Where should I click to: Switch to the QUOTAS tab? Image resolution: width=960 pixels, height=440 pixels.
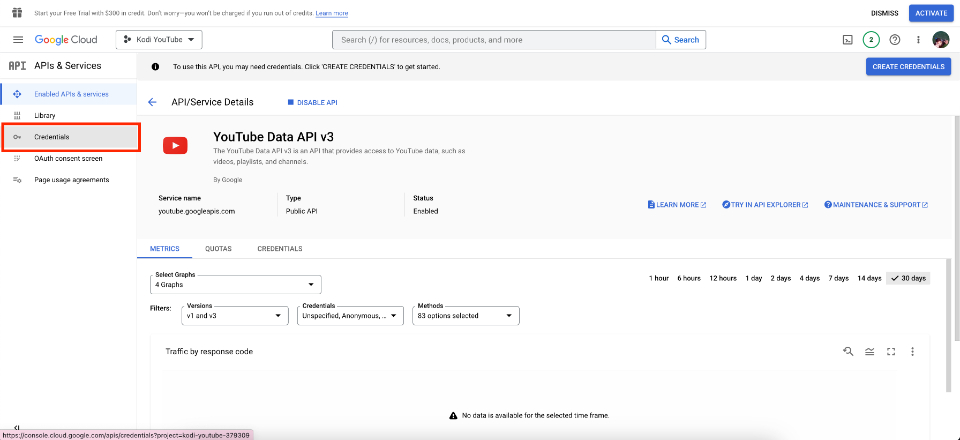coord(219,249)
